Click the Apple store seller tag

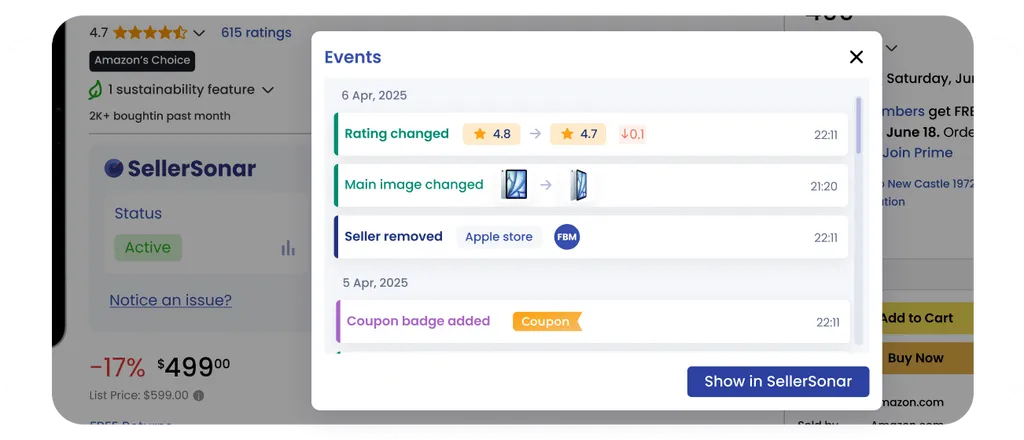[x=499, y=237]
